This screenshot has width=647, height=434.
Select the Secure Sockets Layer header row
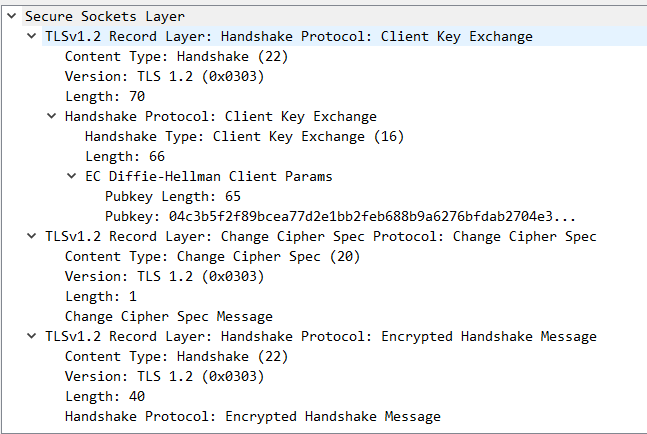[x=104, y=16]
